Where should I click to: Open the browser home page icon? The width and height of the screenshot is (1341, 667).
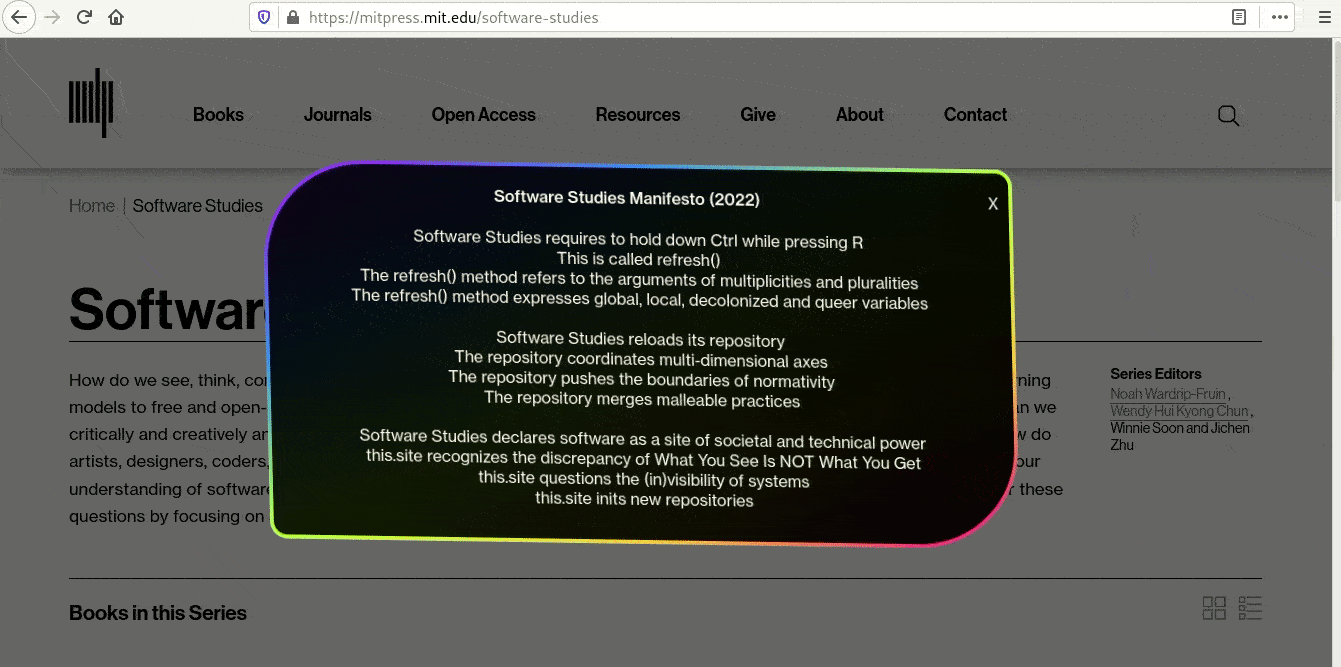[x=116, y=17]
